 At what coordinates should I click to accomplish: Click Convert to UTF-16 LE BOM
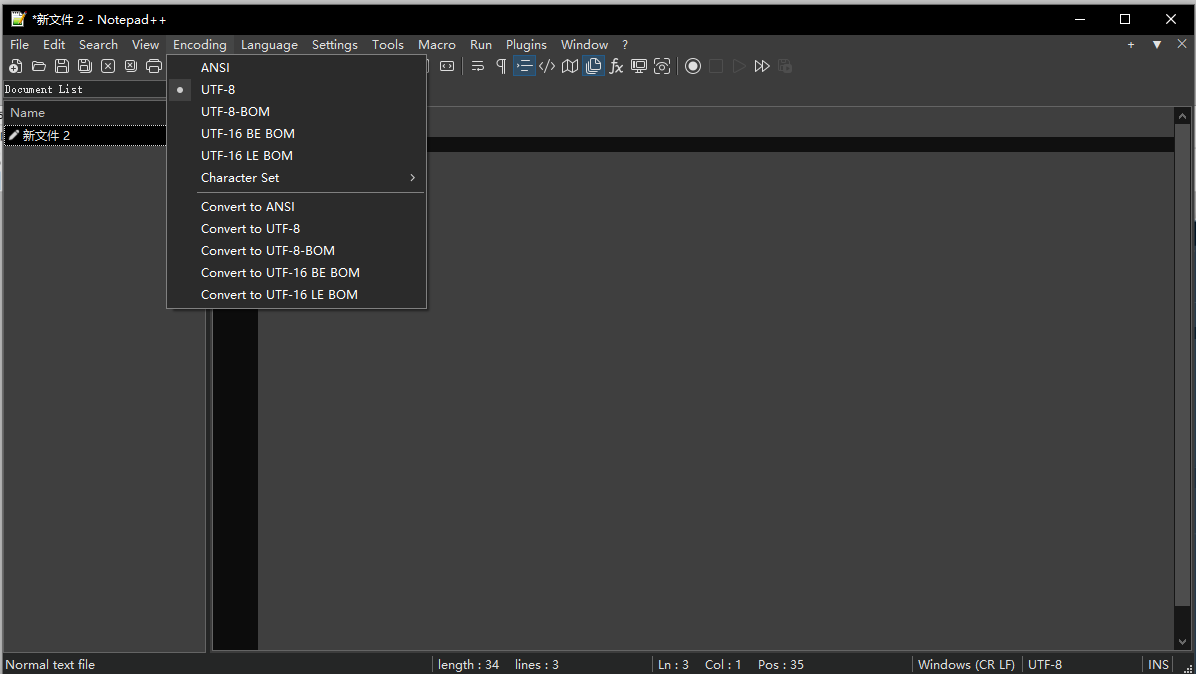296,295
